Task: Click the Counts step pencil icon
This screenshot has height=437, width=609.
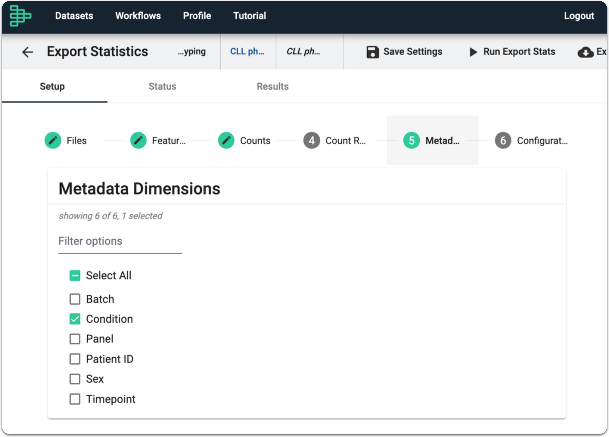Action: point(226,140)
